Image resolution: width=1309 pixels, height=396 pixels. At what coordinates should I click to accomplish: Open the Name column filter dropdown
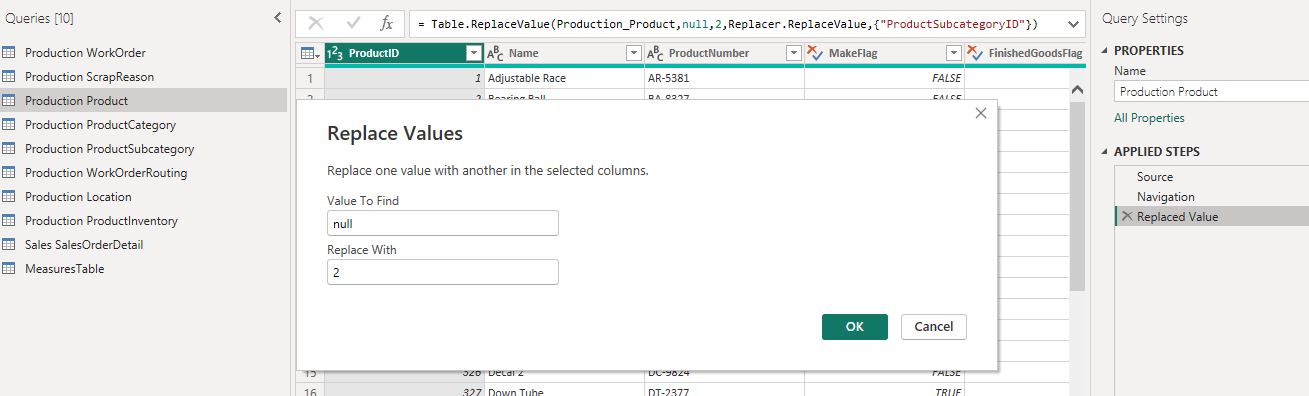click(x=633, y=53)
